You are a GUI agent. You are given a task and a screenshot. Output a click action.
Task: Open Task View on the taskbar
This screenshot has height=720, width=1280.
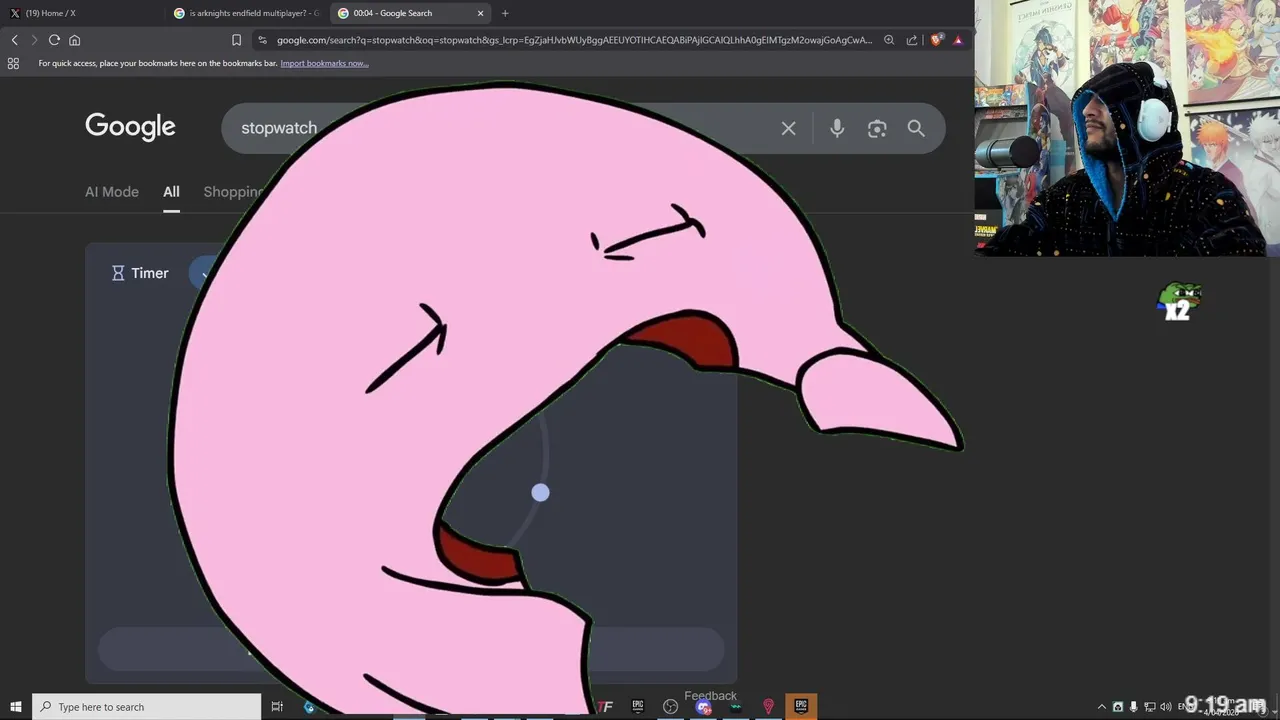pyautogui.click(x=277, y=706)
